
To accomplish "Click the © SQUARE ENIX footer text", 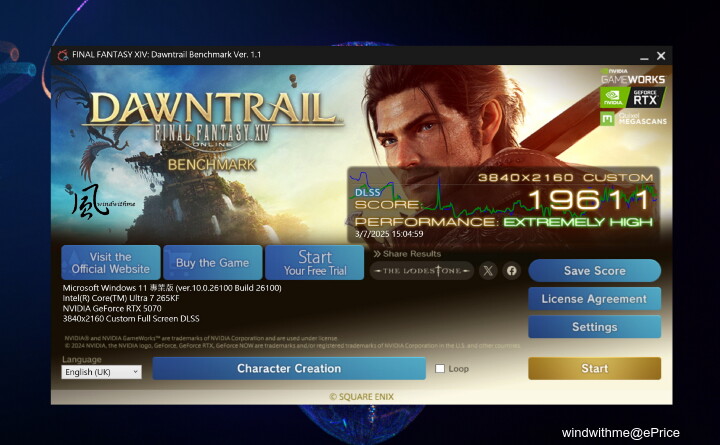I will pyautogui.click(x=361, y=397).
